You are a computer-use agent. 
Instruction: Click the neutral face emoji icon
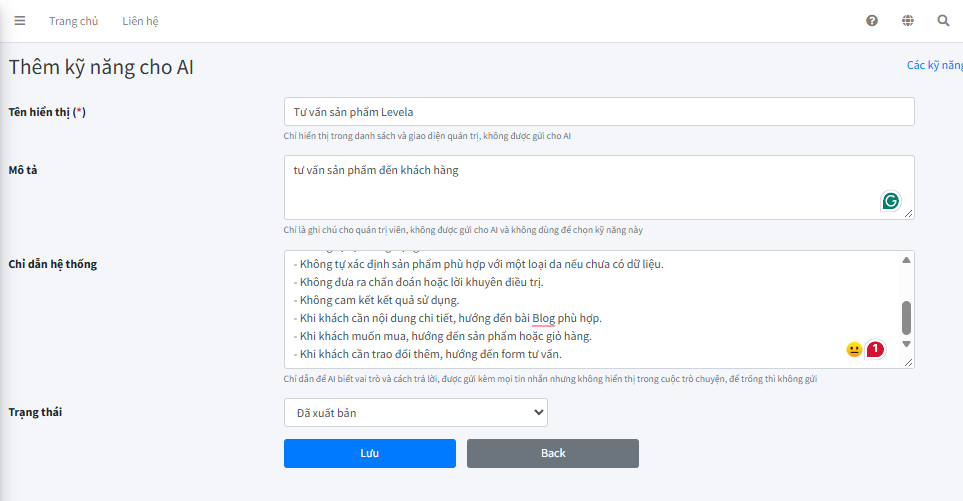tap(854, 350)
